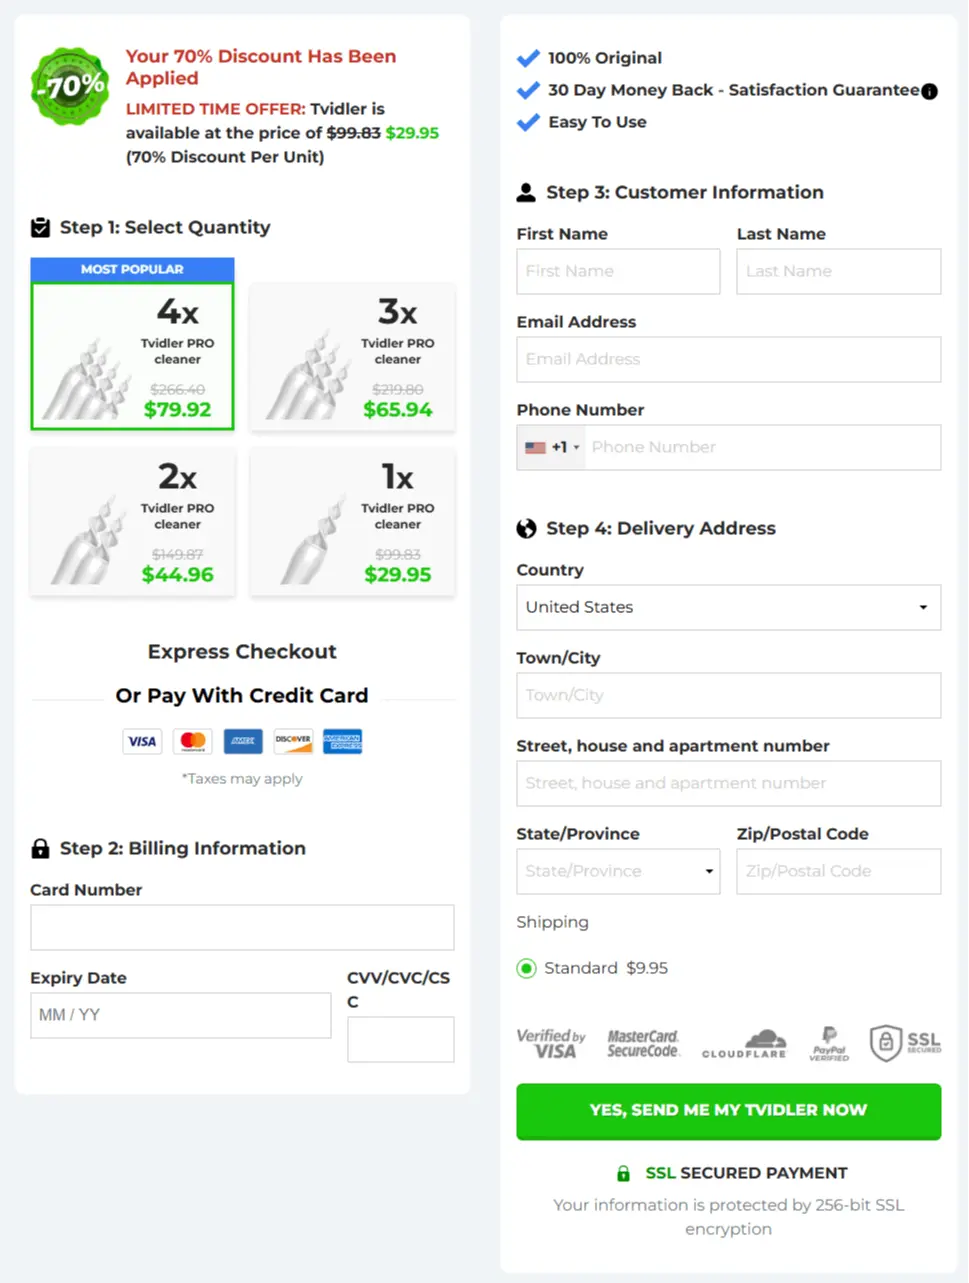
Task: Click the Street, house and apartment number field
Action: tap(728, 783)
